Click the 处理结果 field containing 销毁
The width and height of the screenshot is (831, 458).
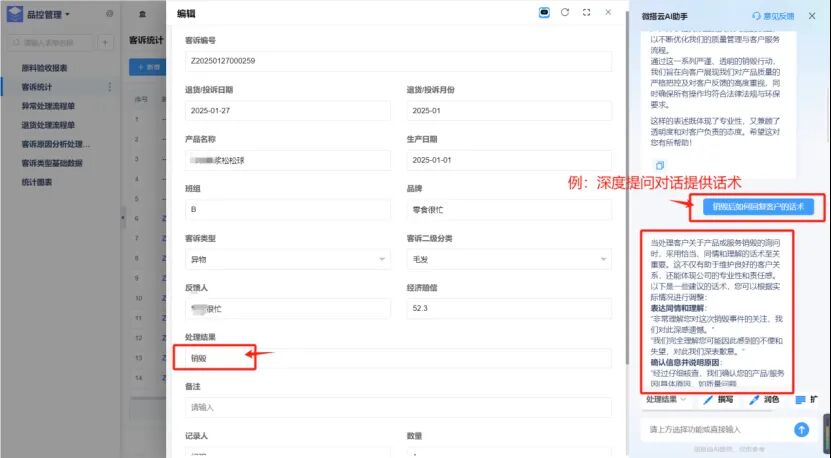(x=398, y=358)
